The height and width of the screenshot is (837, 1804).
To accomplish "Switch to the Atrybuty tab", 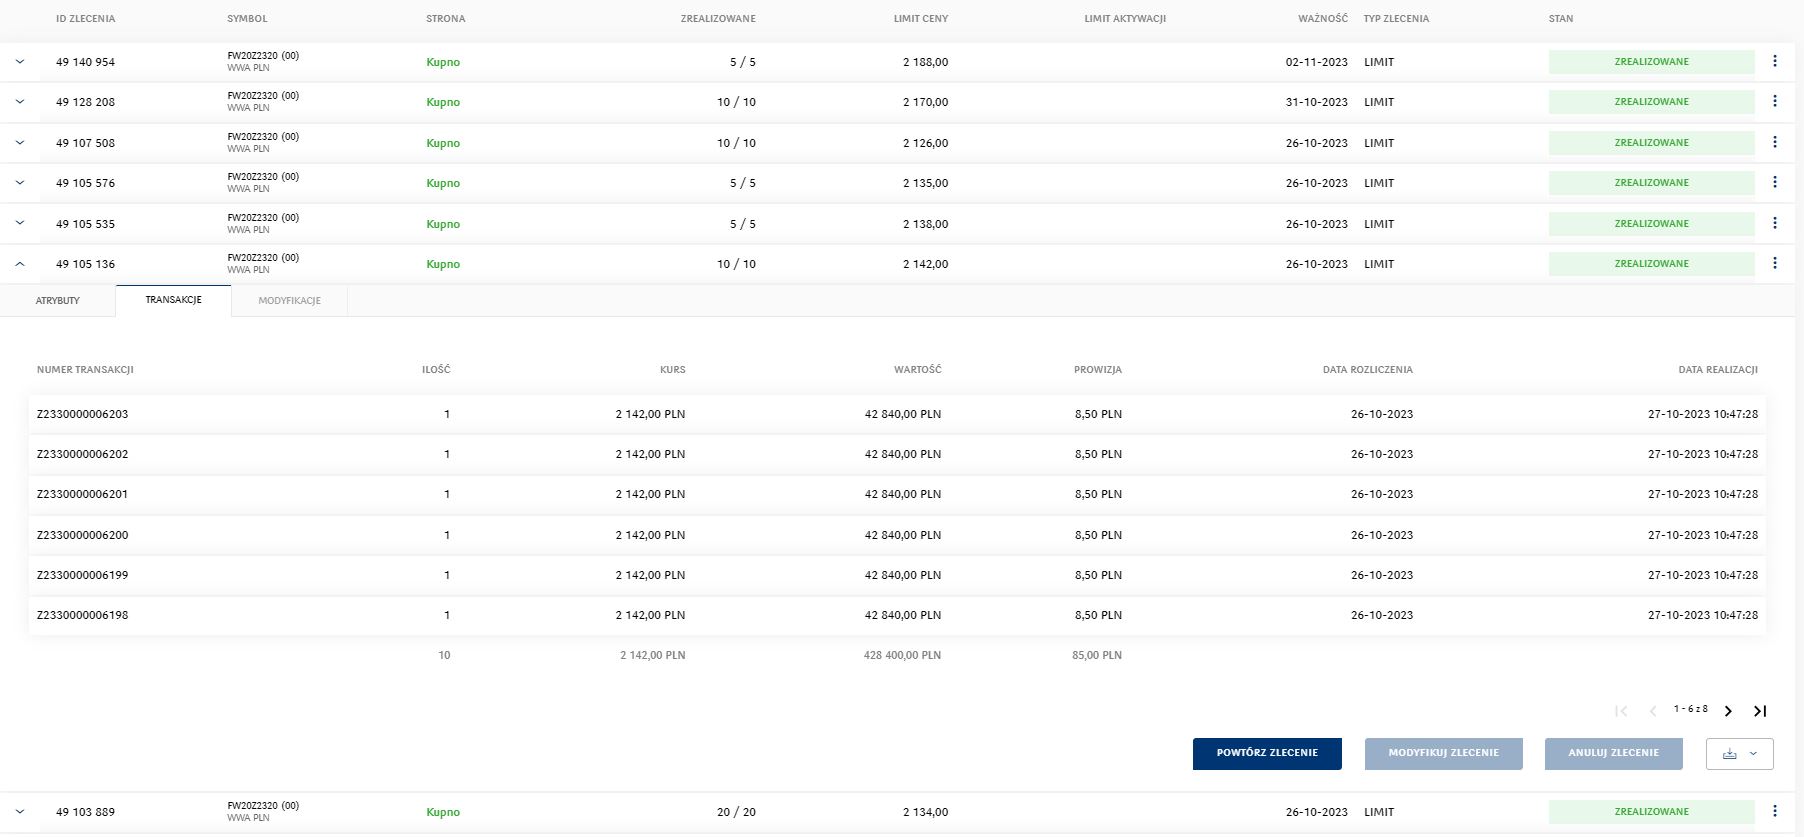I will pyautogui.click(x=58, y=301).
